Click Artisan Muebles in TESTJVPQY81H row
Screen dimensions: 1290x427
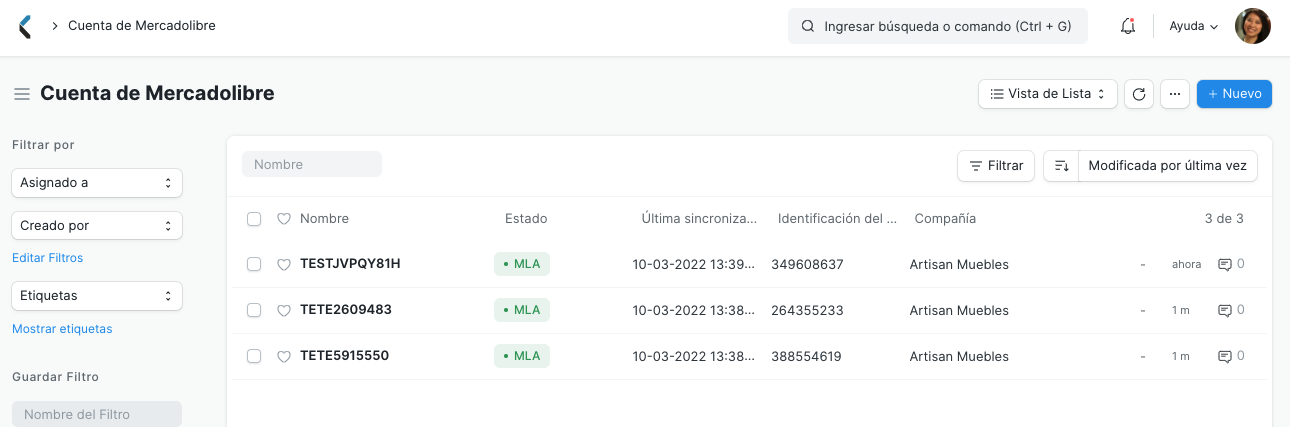[x=959, y=265]
